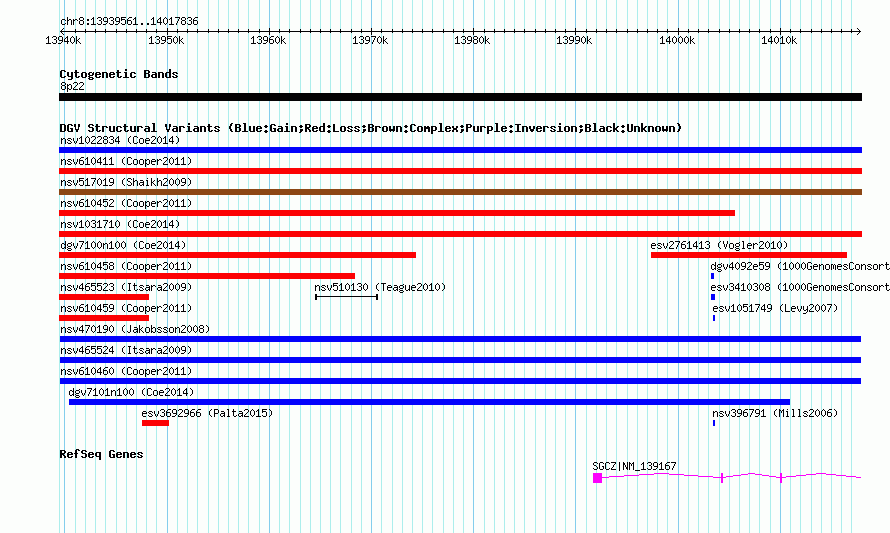This screenshot has width=890, height=533.
Task: Click esv2761413 (Vogler2010) label
Action: [x=719, y=245]
